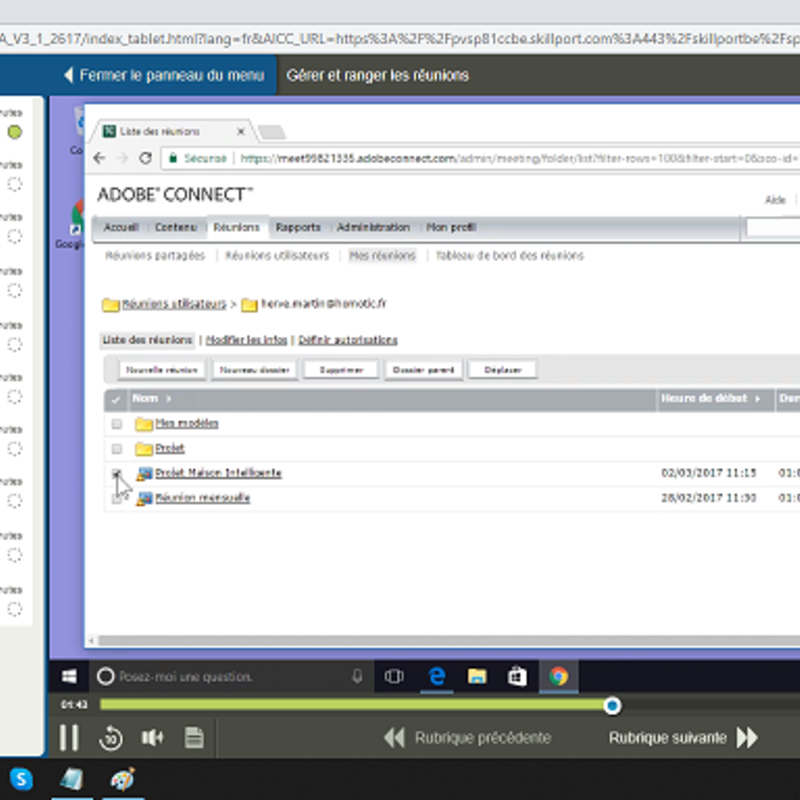Close the Liste des réunions tab
This screenshot has width=800, height=800.
241,132
